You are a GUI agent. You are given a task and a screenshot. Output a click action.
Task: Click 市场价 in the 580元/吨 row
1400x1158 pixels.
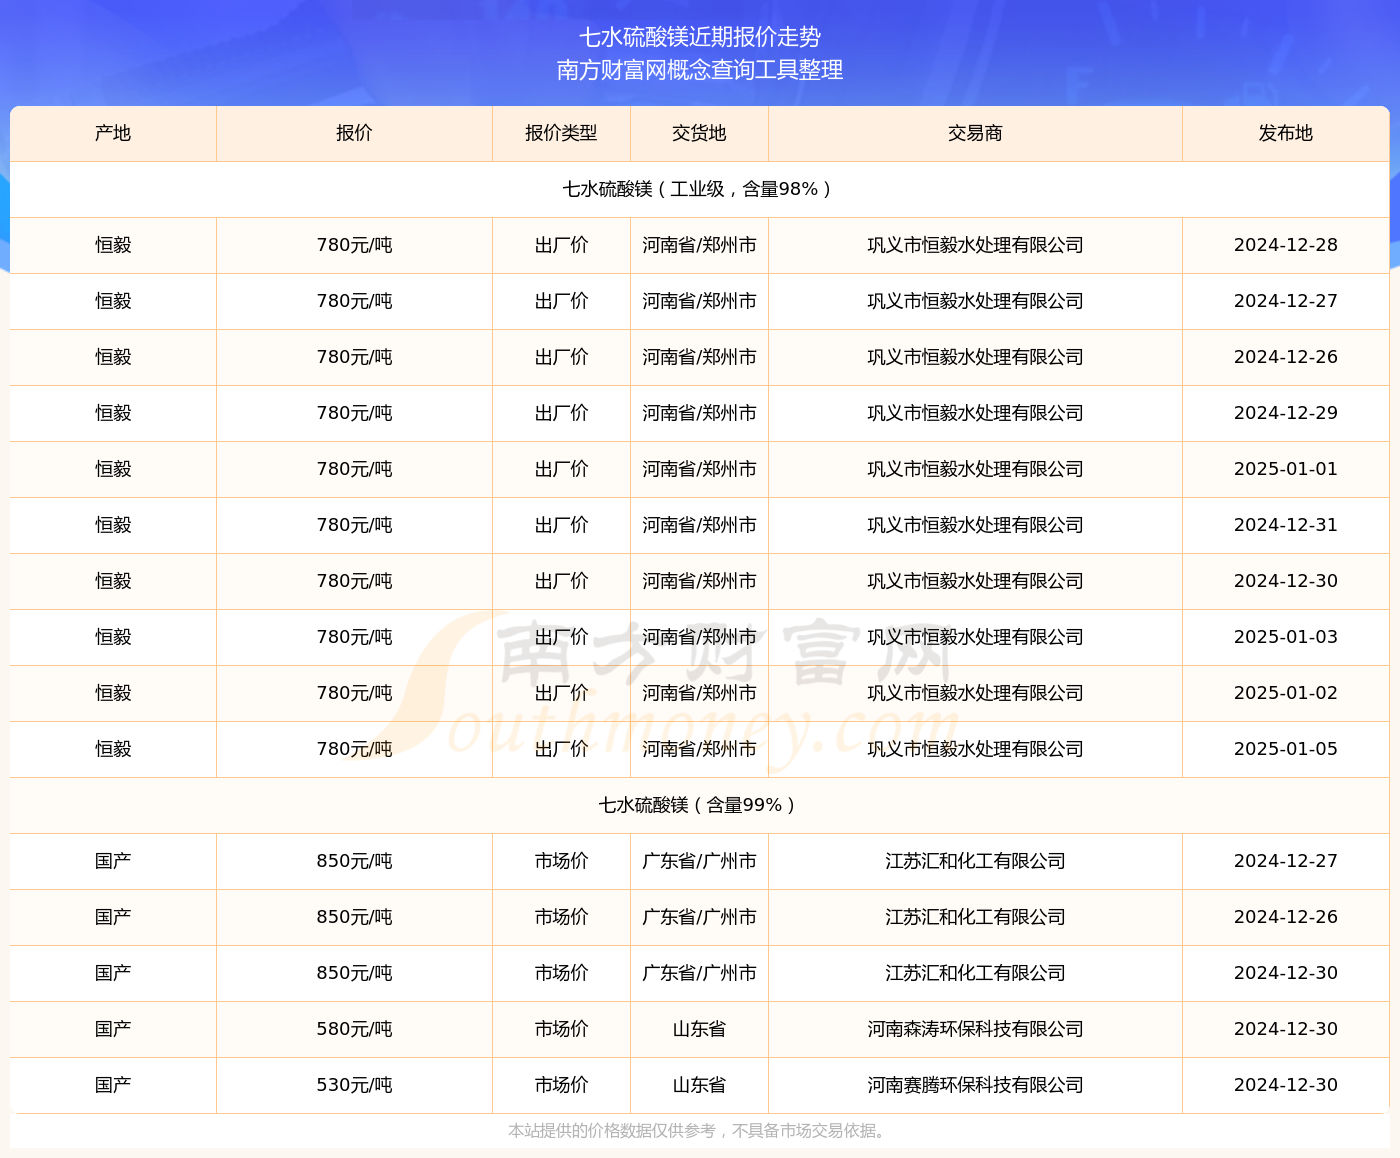point(561,1029)
